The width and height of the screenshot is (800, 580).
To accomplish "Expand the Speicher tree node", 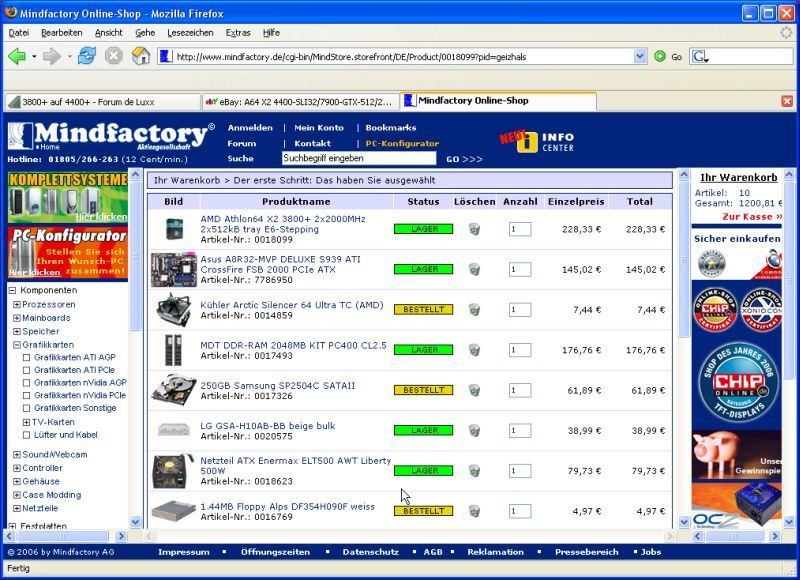I will pyautogui.click(x=17, y=332).
